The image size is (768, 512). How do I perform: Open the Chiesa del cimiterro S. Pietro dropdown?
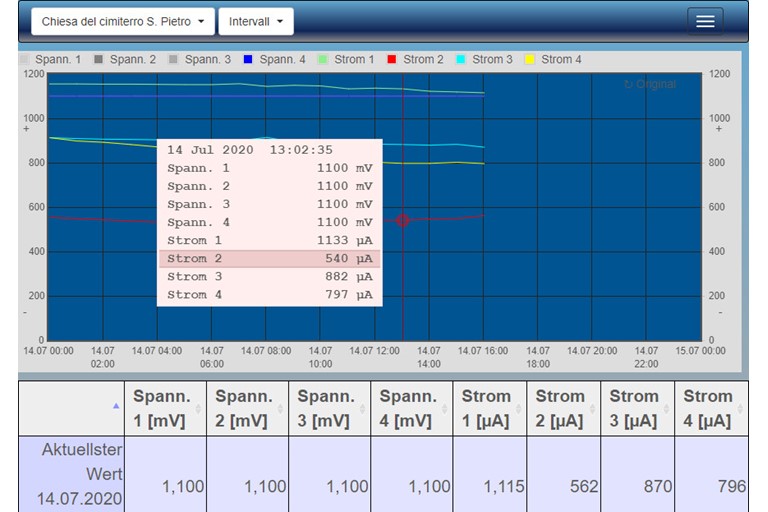click(123, 22)
